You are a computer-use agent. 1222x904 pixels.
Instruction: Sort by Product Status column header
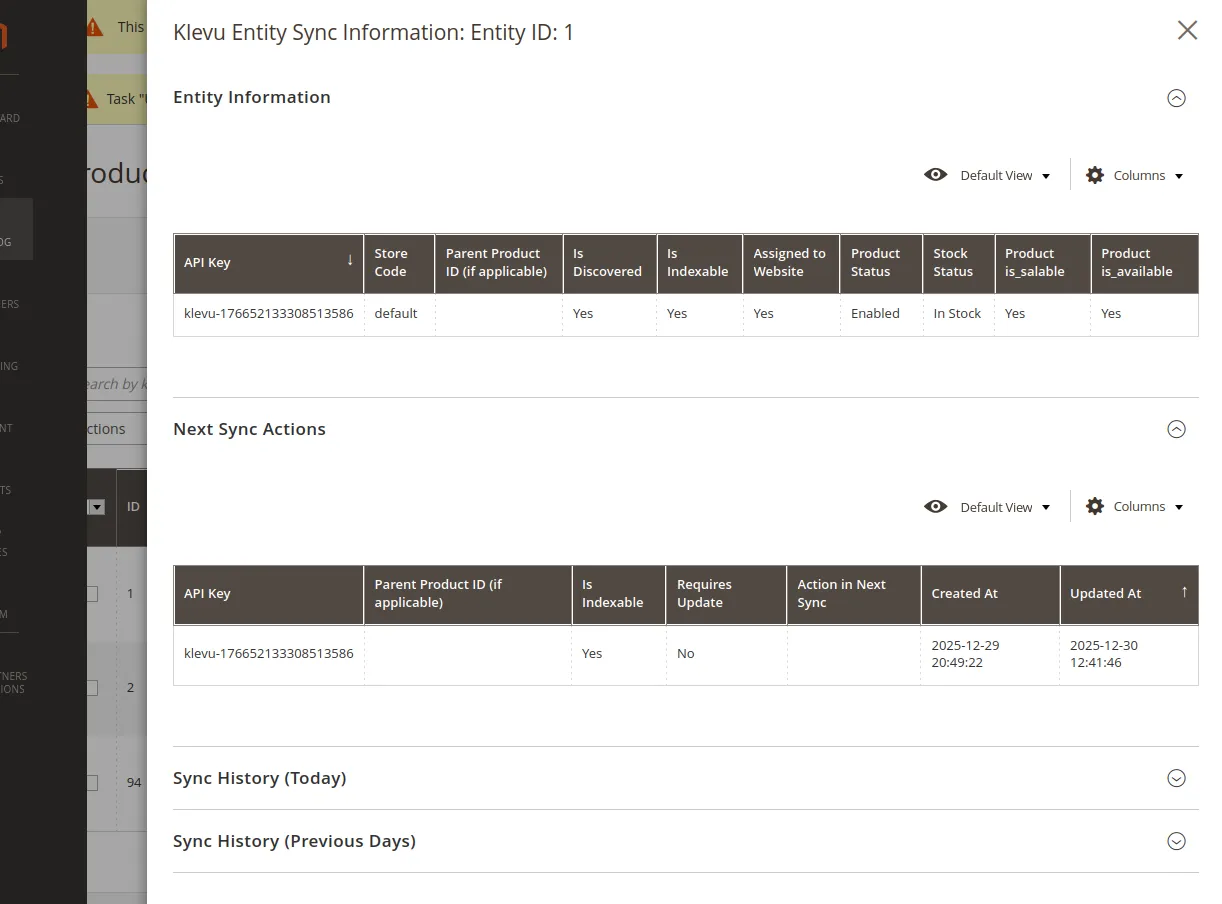coord(881,263)
